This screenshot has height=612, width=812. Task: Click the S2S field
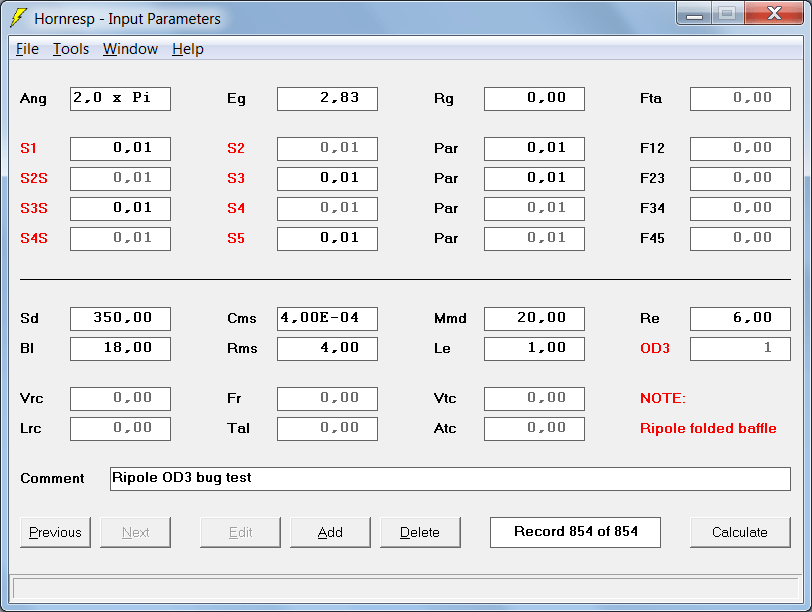(x=120, y=179)
